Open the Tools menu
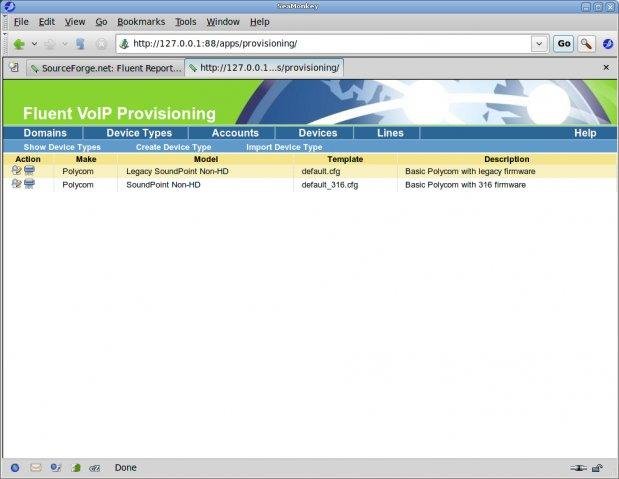Screen dimensions: 619x479 186,22
